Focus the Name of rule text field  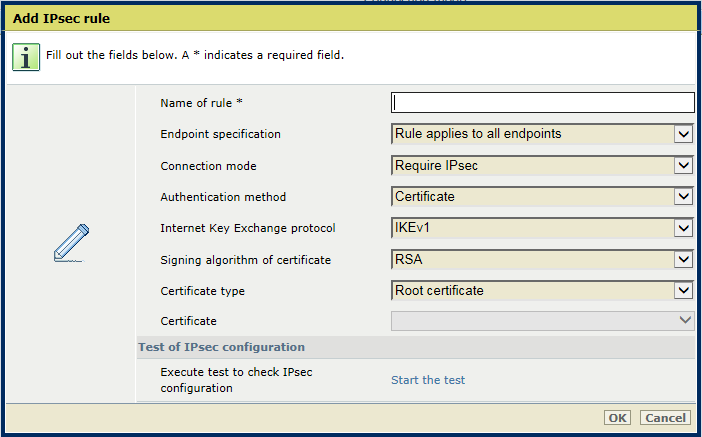543,103
